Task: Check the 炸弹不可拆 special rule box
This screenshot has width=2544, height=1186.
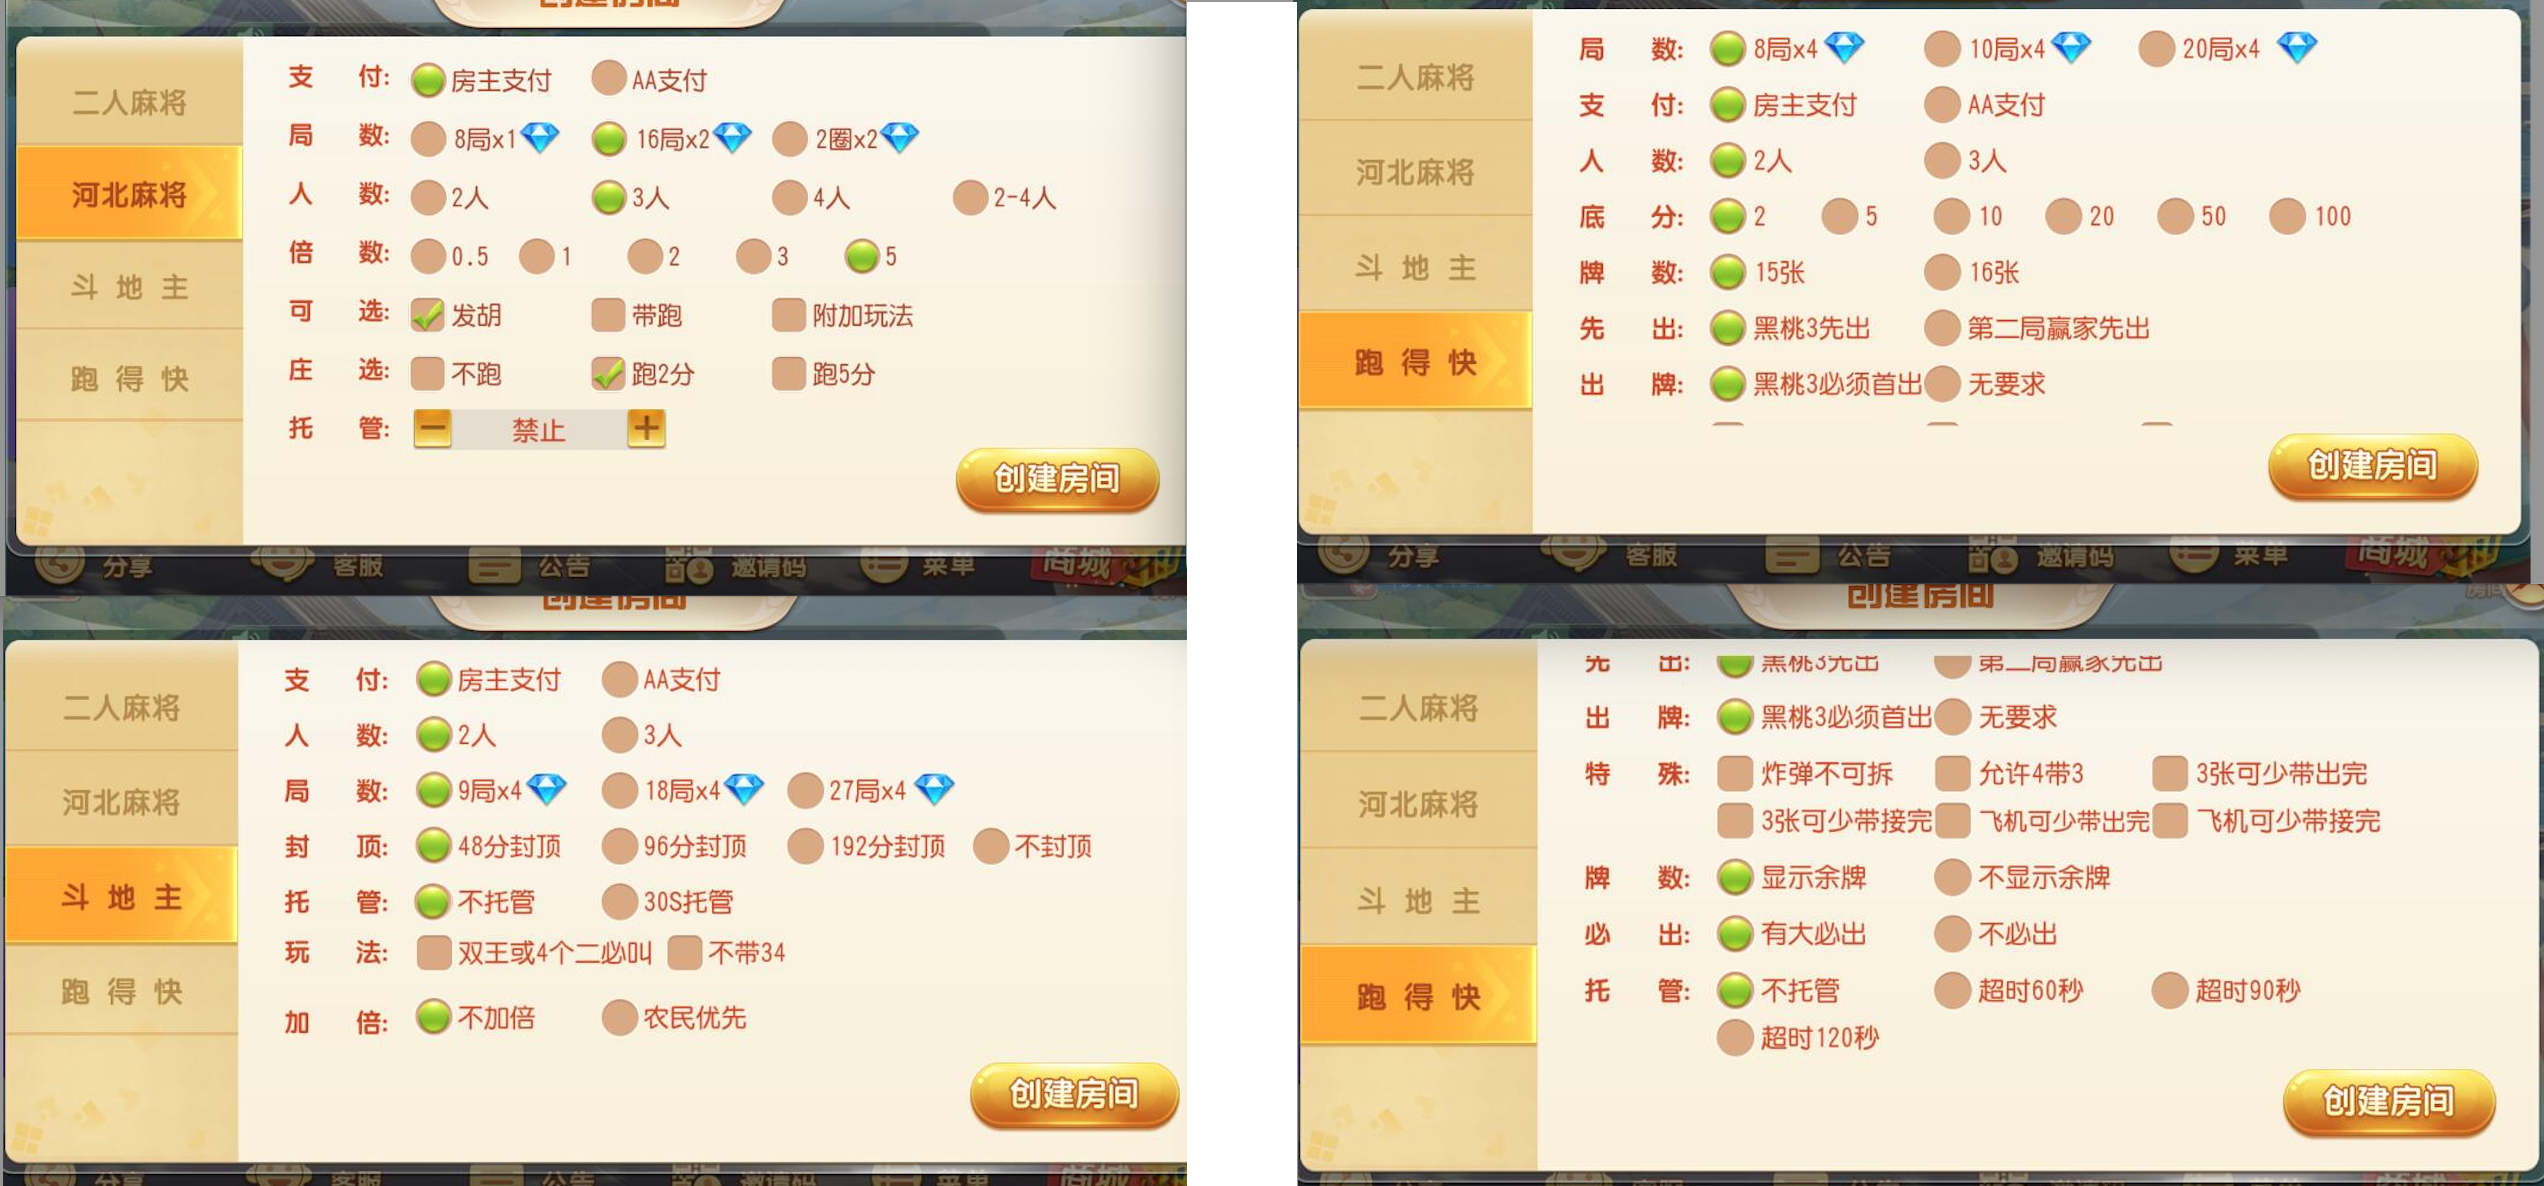Action: (1735, 773)
